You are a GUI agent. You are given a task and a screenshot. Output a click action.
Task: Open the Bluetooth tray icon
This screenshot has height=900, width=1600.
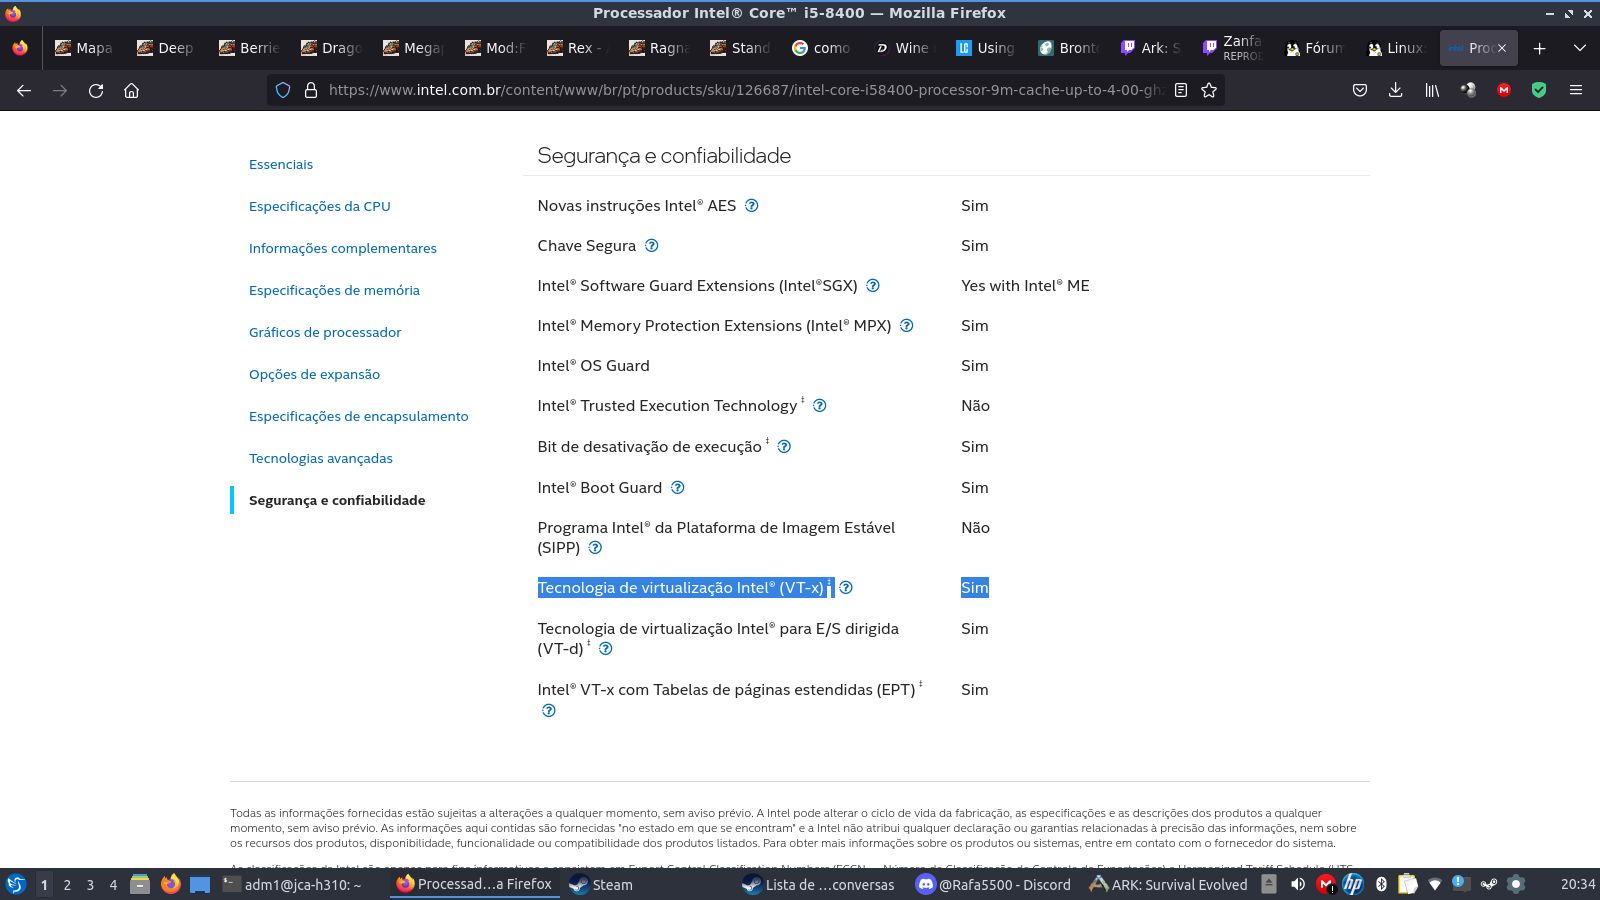point(1381,884)
